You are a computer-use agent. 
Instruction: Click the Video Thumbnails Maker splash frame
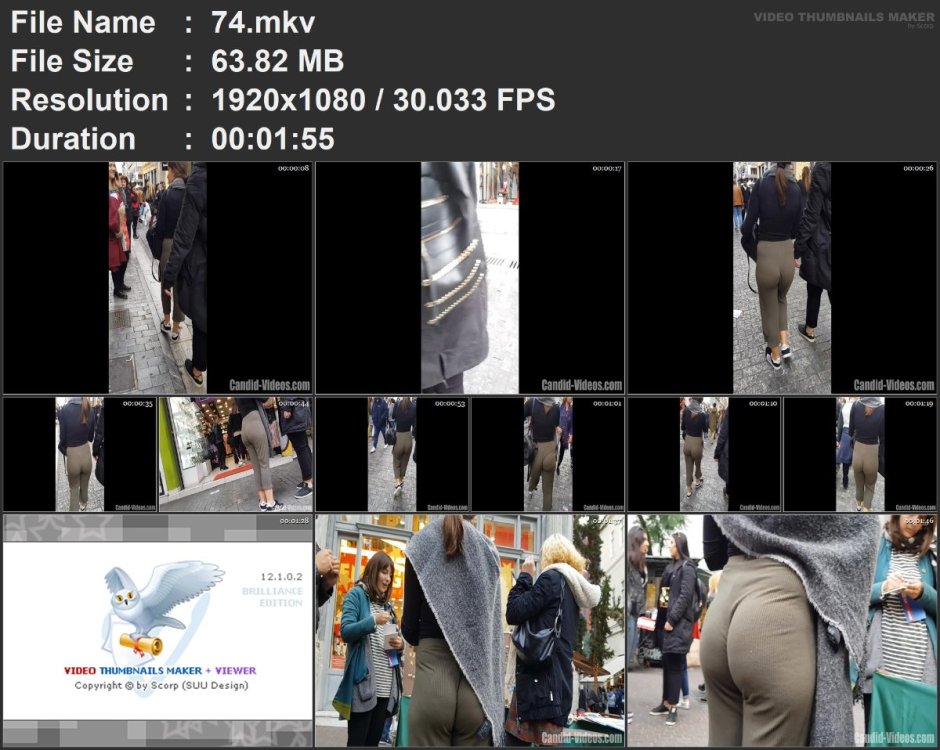pyautogui.click(x=158, y=630)
